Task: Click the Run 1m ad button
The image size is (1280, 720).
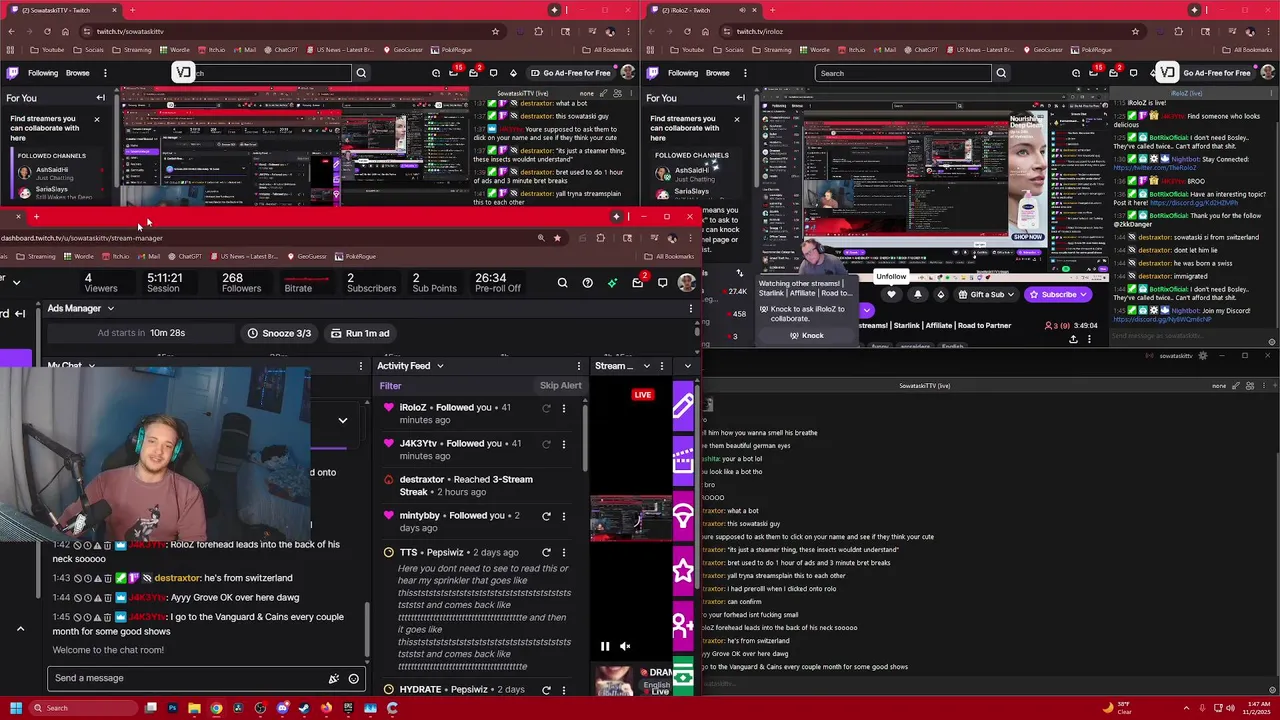Action: click(360, 333)
